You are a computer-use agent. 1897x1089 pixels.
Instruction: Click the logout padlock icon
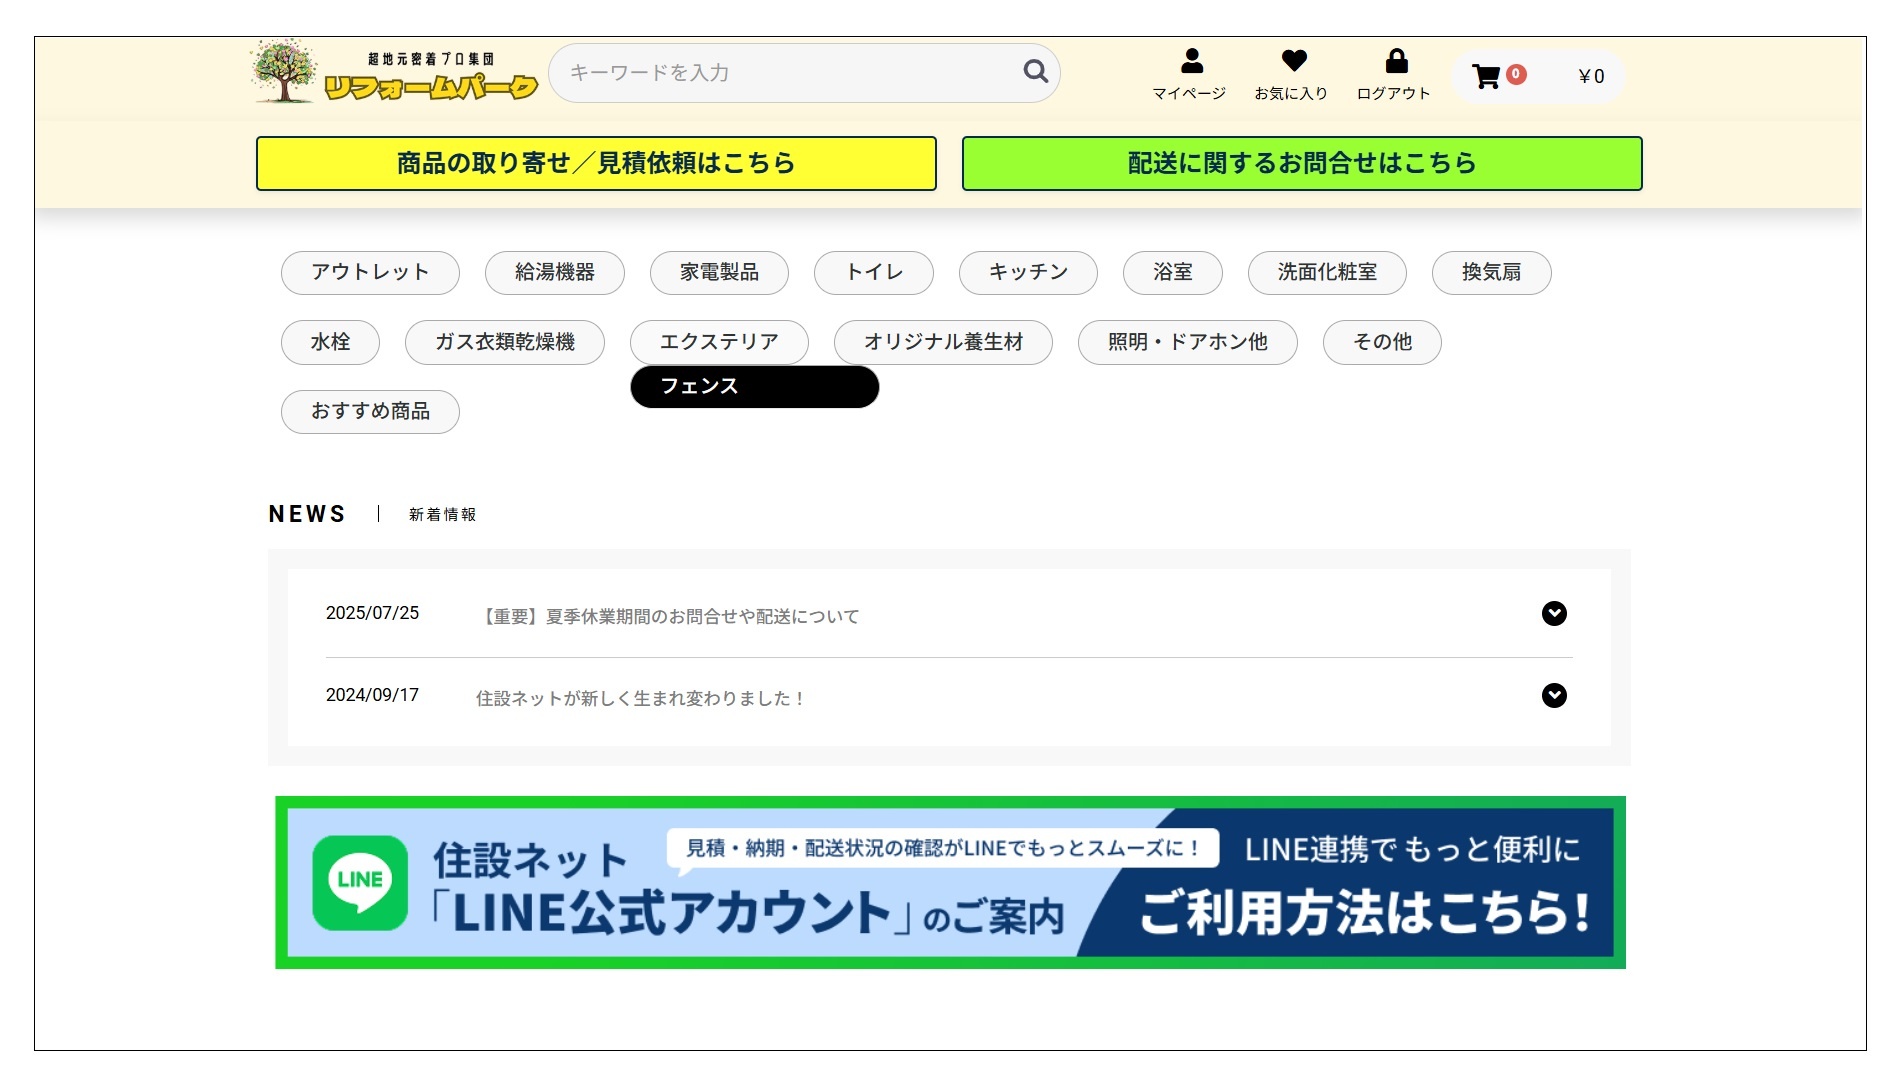pyautogui.click(x=1396, y=62)
